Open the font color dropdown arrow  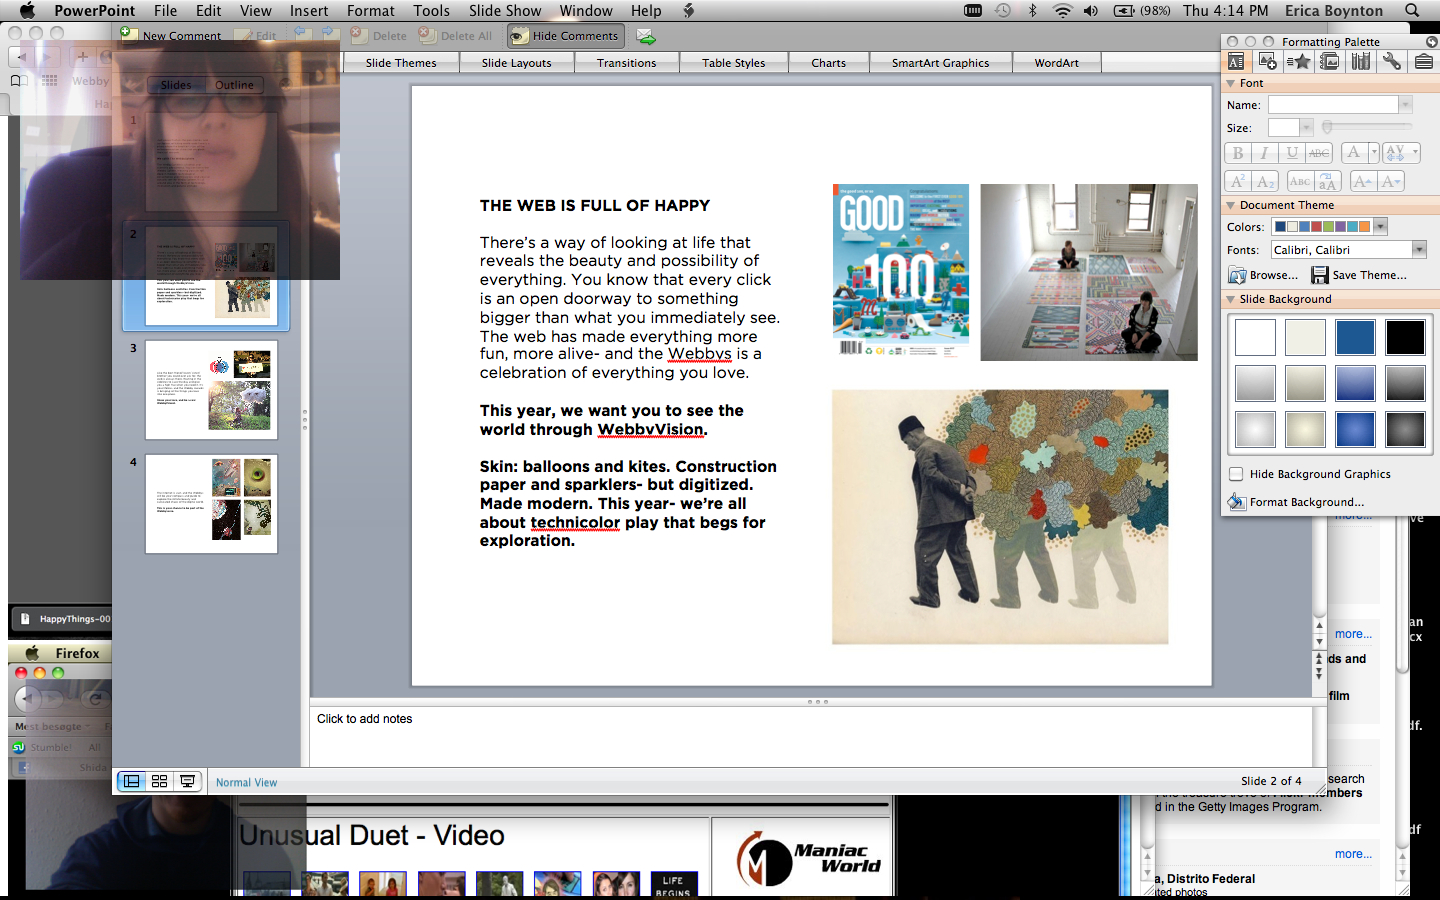coord(1373,153)
